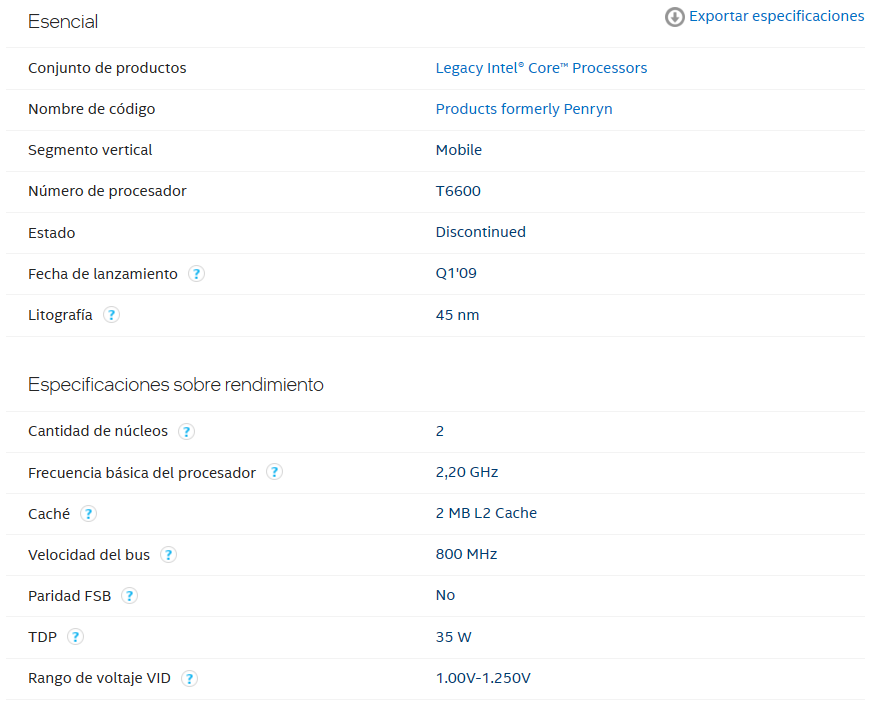
Task: Click the Discontinued status value
Action: point(480,232)
